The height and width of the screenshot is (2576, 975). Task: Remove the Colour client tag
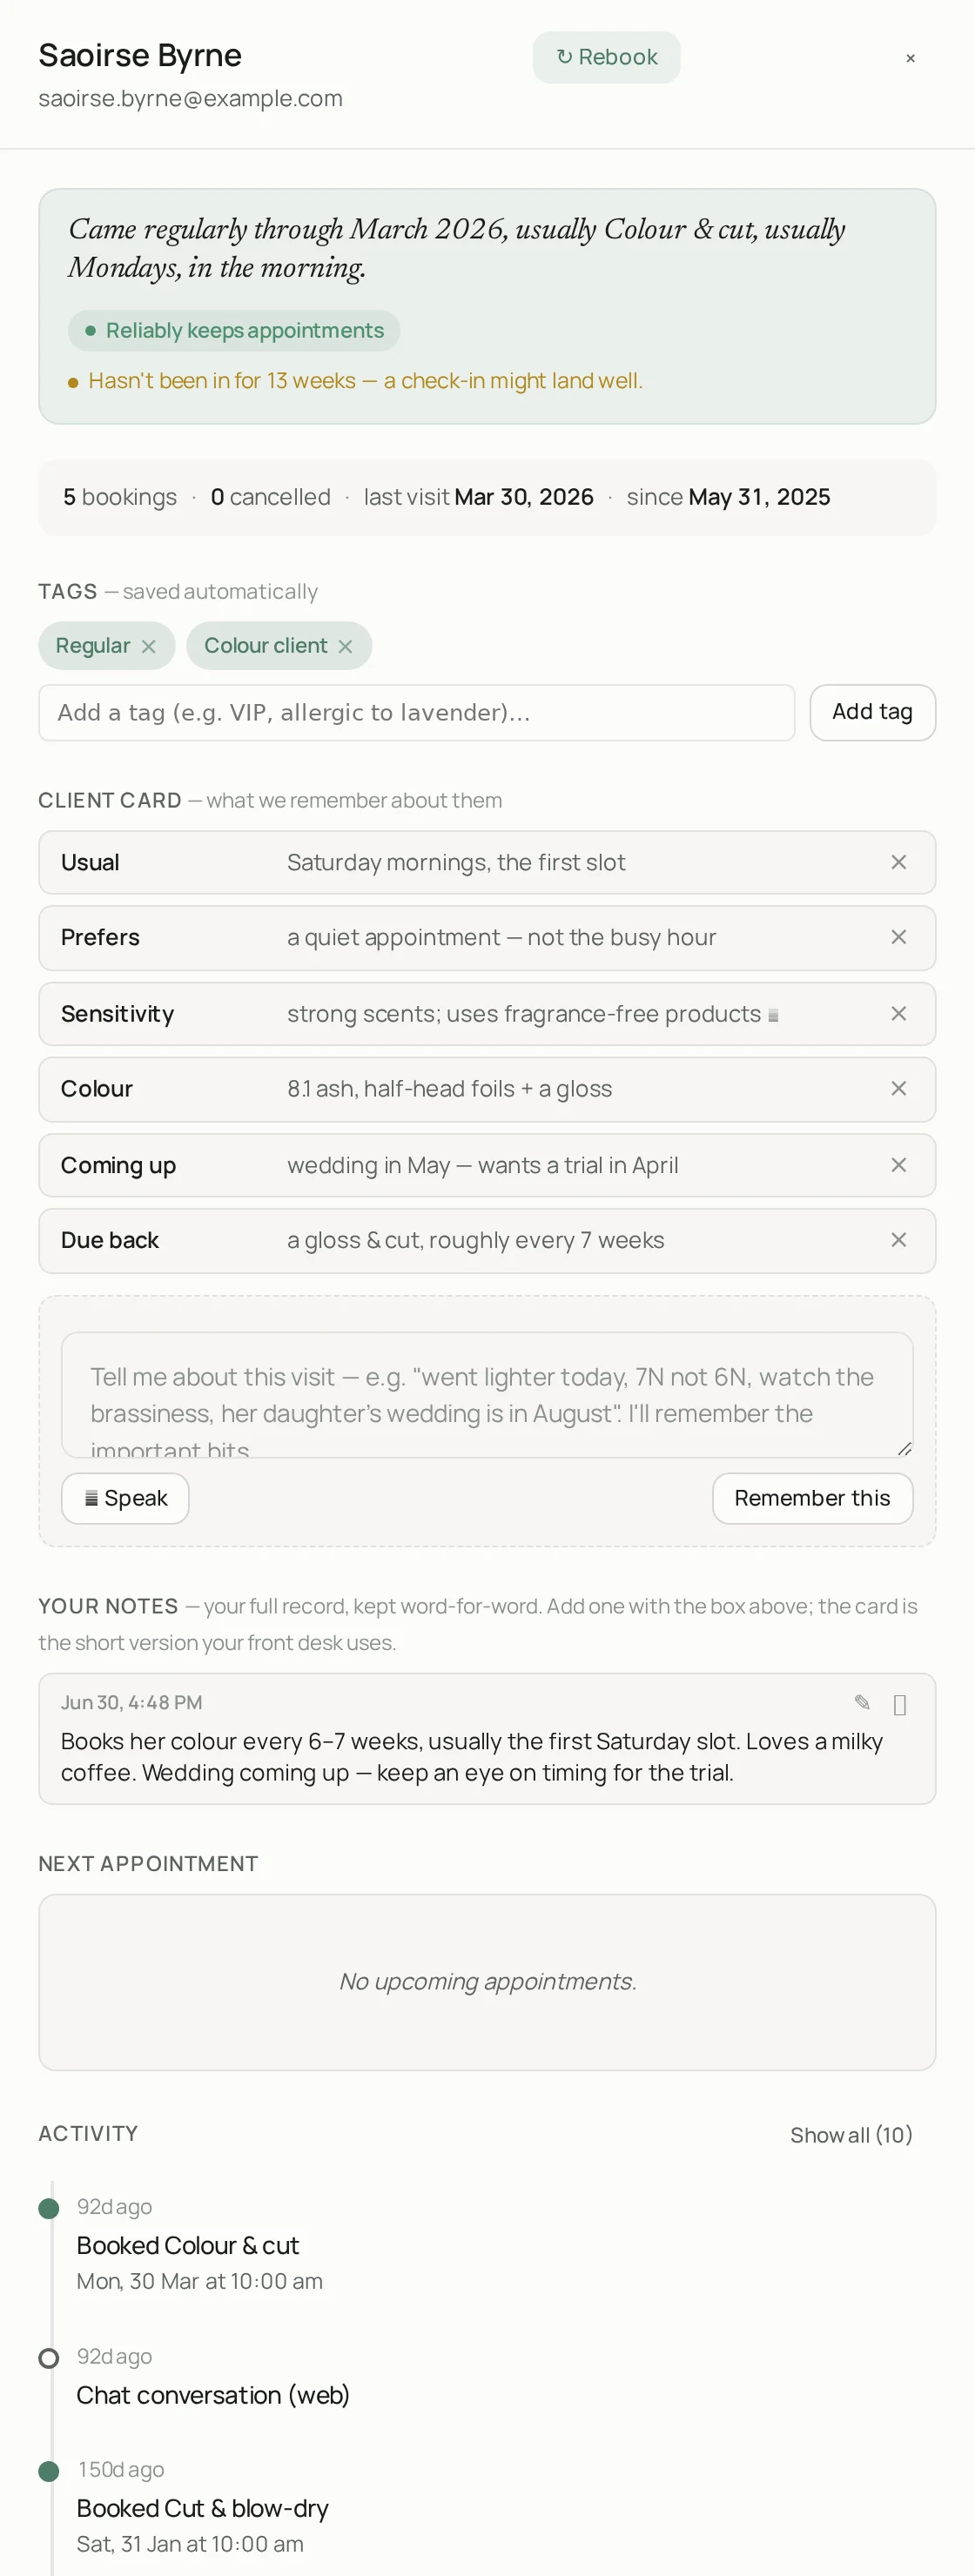point(345,647)
